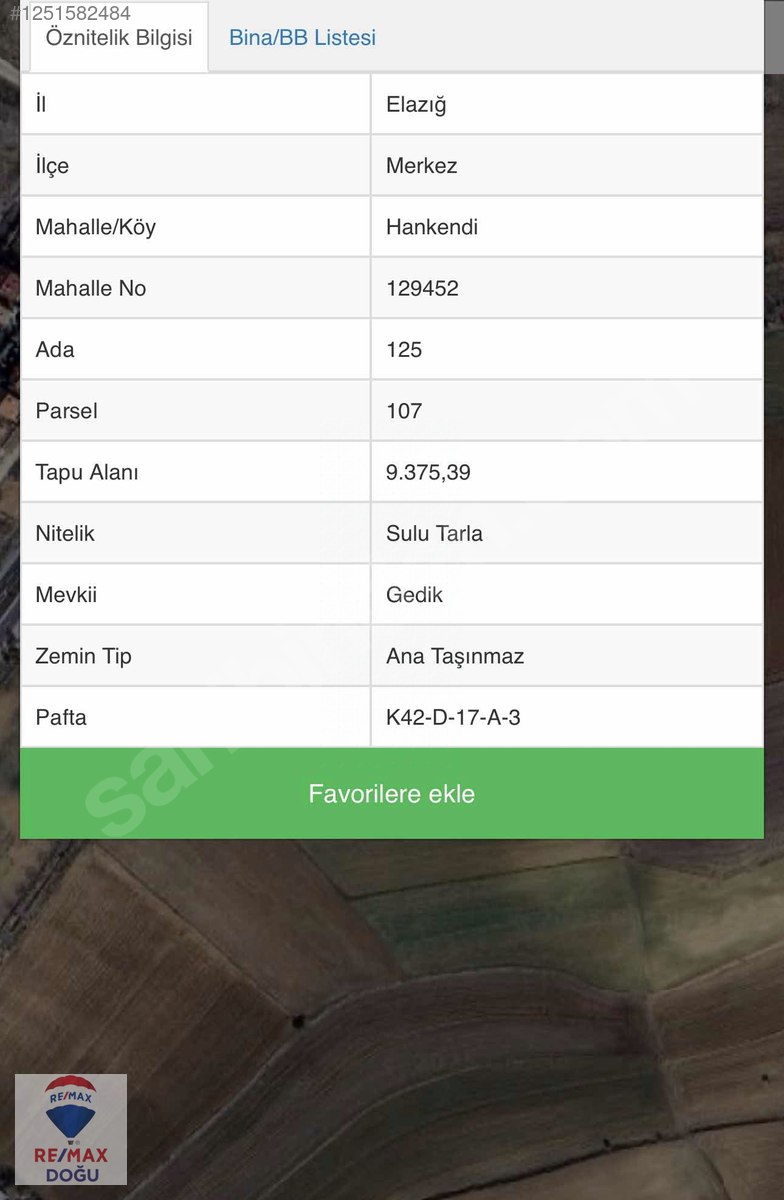Click the Zemin Tip row label
The width and height of the screenshot is (784, 1200).
point(83,657)
